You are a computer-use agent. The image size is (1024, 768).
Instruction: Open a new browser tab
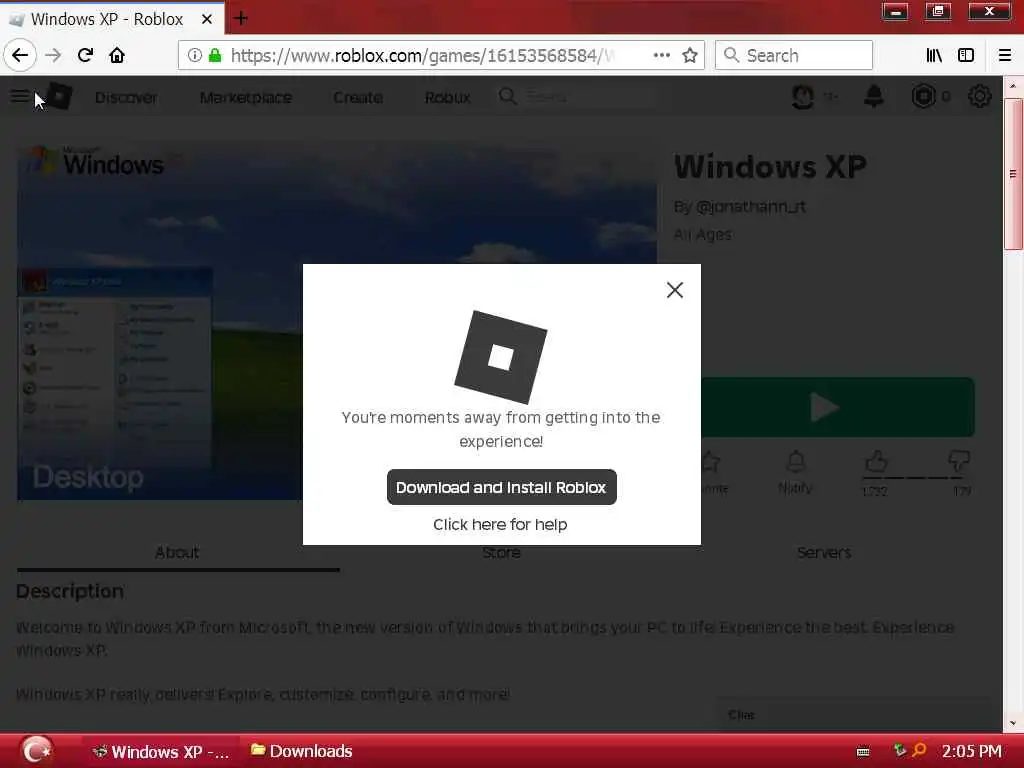(240, 18)
